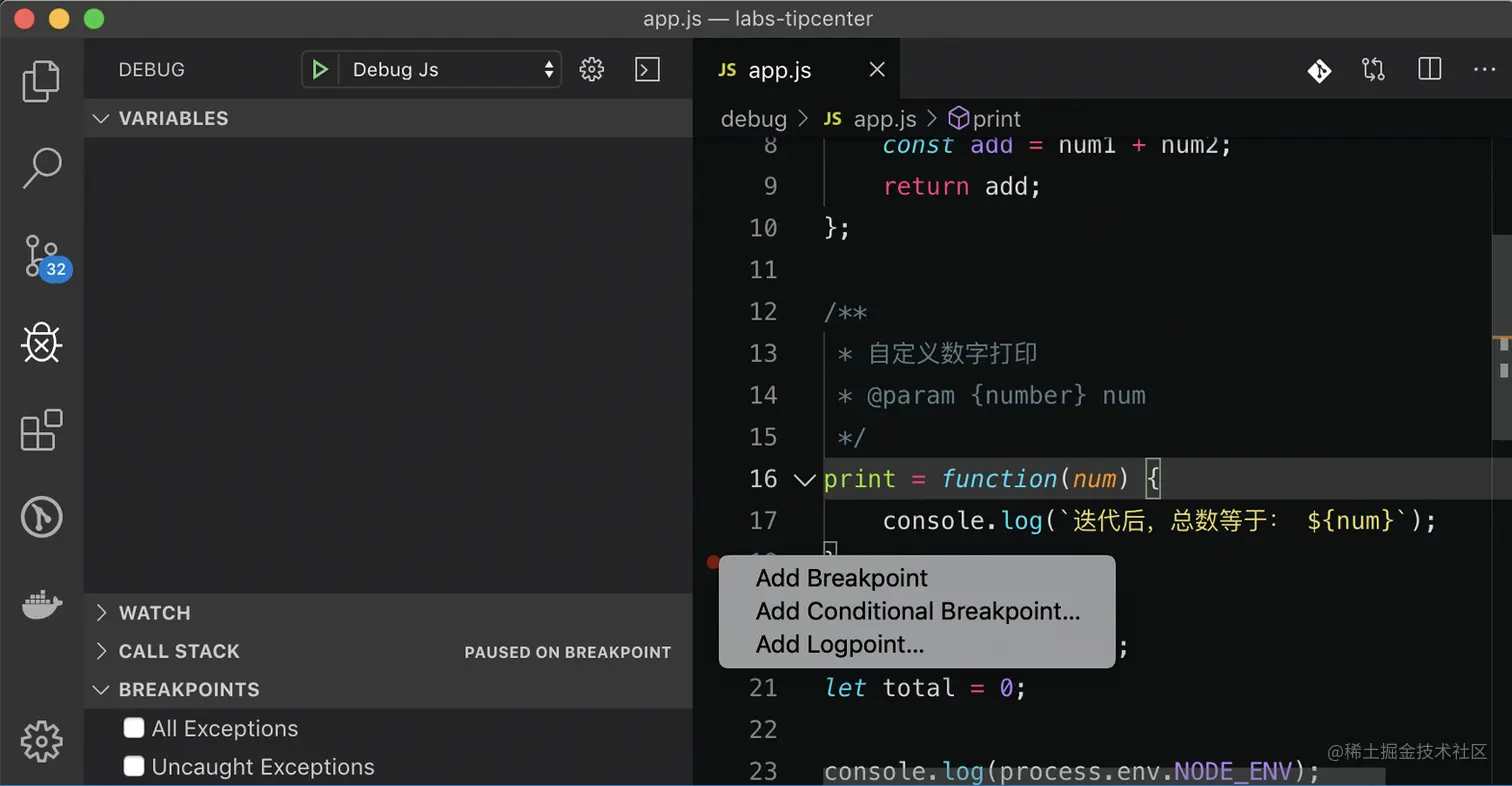Click line number 13 in the gutter
This screenshot has width=1512, height=786.
pyautogui.click(x=763, y=353)
